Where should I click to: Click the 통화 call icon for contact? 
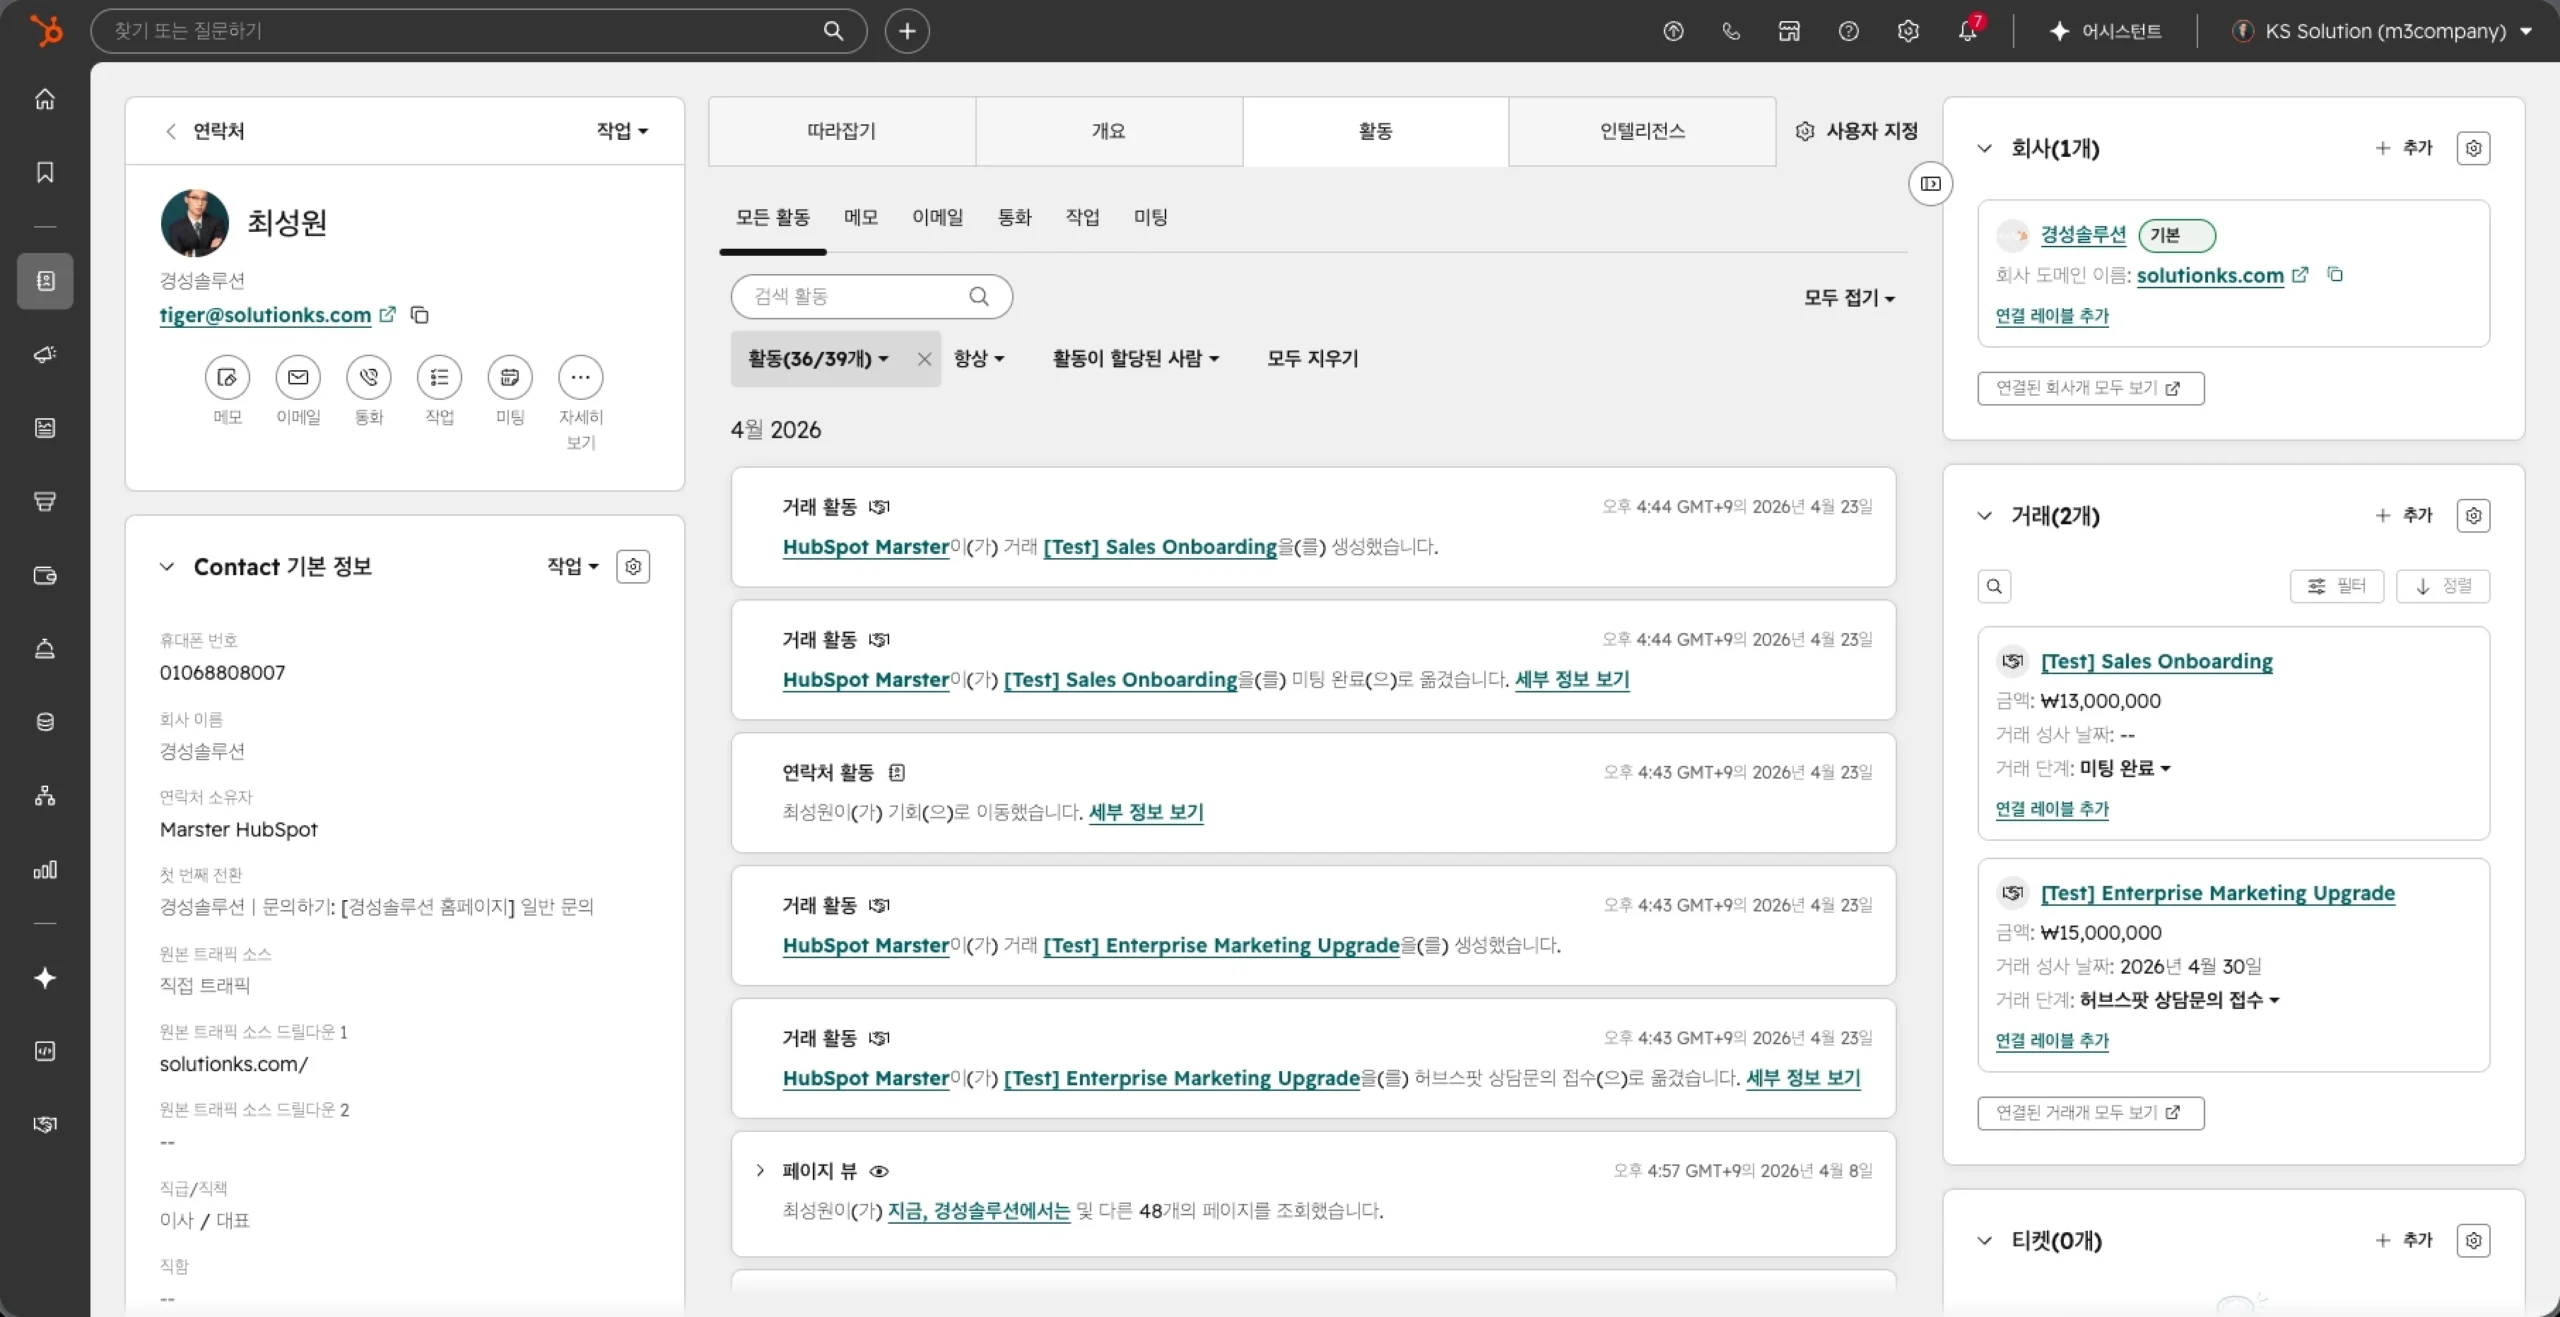click(369, 377)
